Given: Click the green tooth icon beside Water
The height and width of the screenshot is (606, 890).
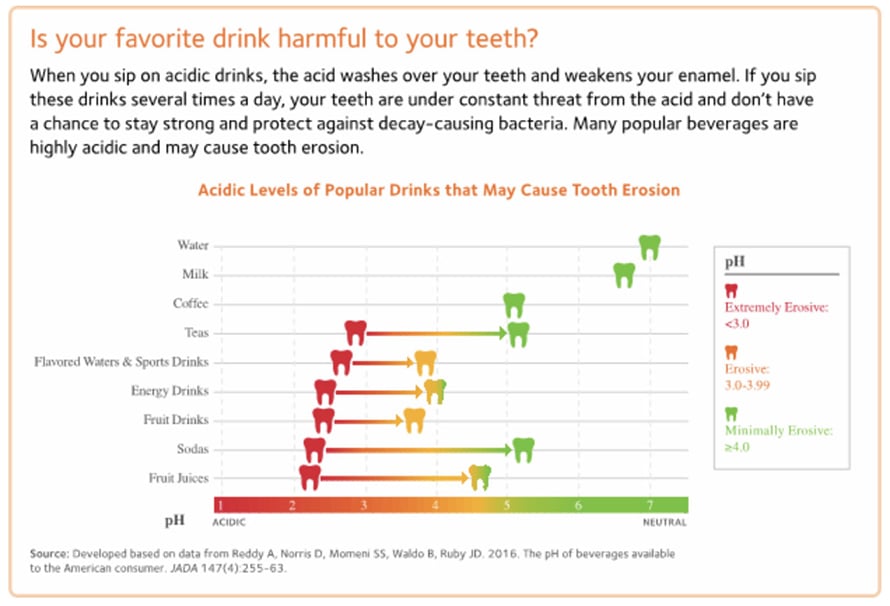Looking at the screenshot, I should pyautogui.click(x=650, y=246).
